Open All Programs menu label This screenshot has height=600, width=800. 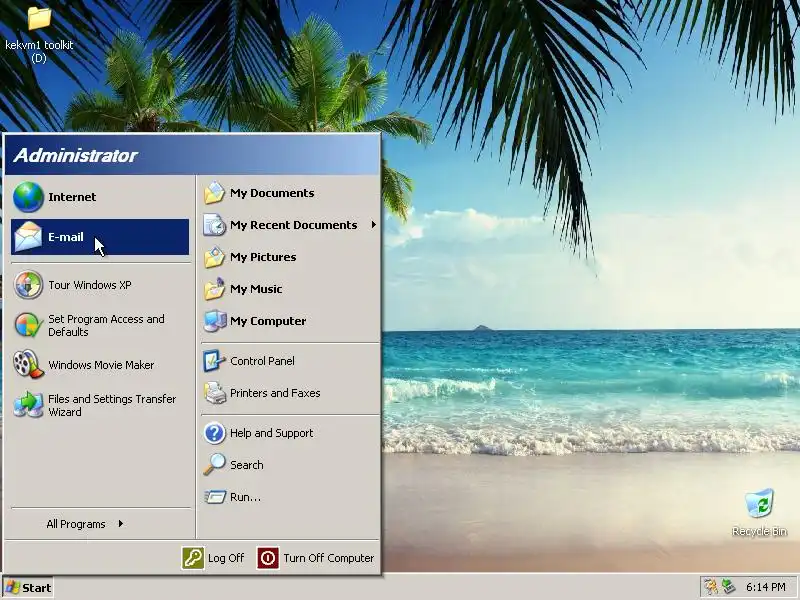click(x=76, y=524)
